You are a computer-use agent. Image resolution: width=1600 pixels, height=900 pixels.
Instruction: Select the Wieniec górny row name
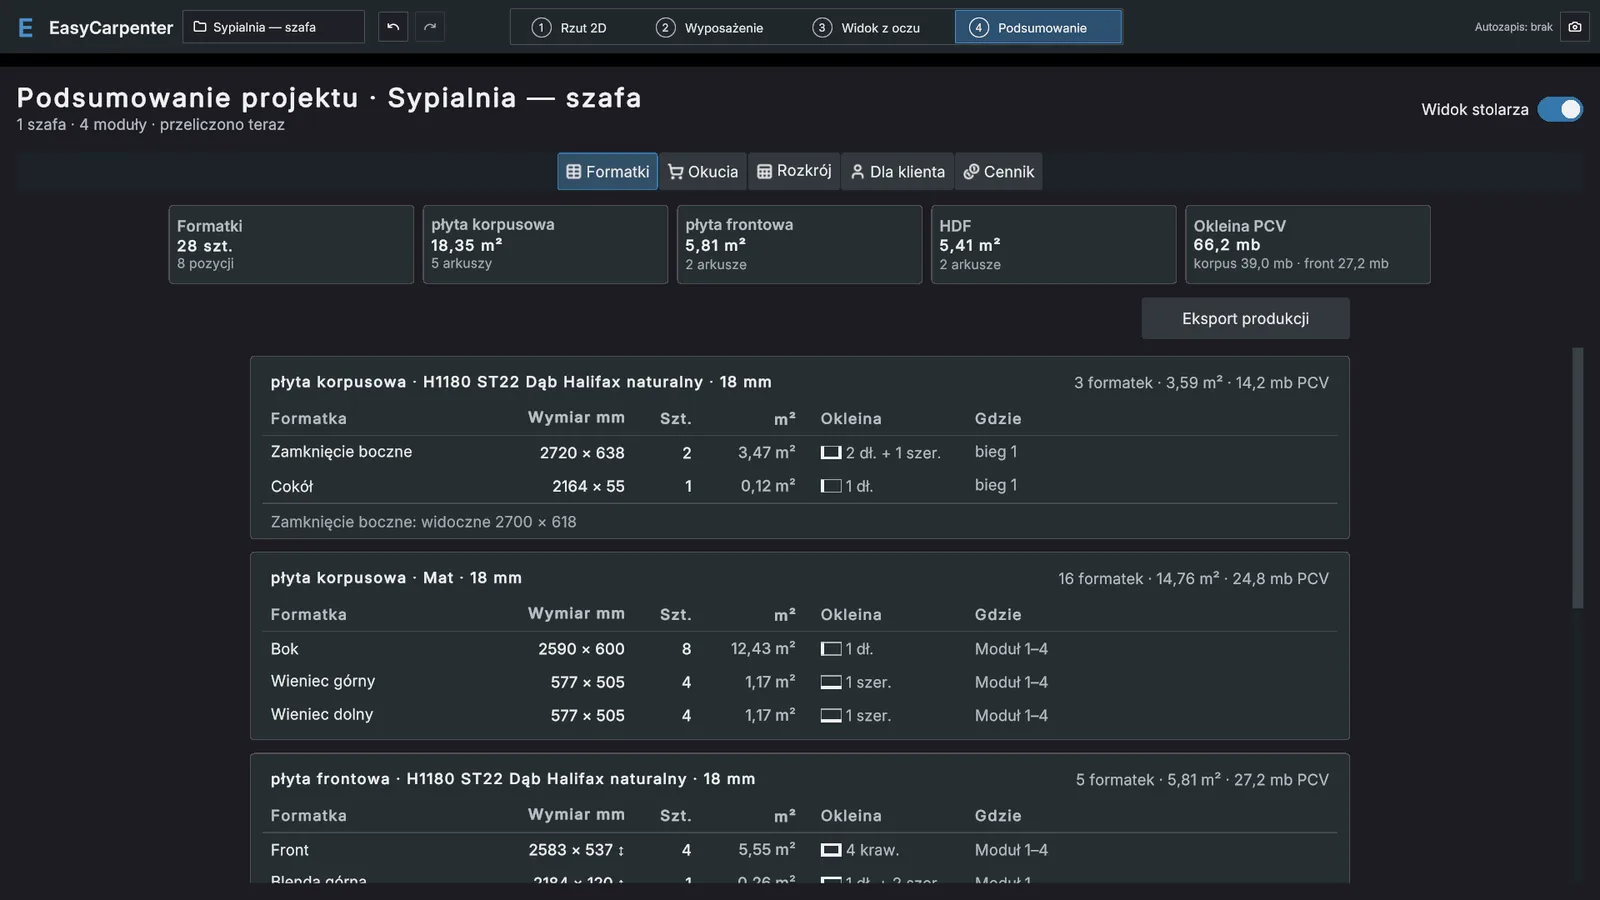point(323,681)
